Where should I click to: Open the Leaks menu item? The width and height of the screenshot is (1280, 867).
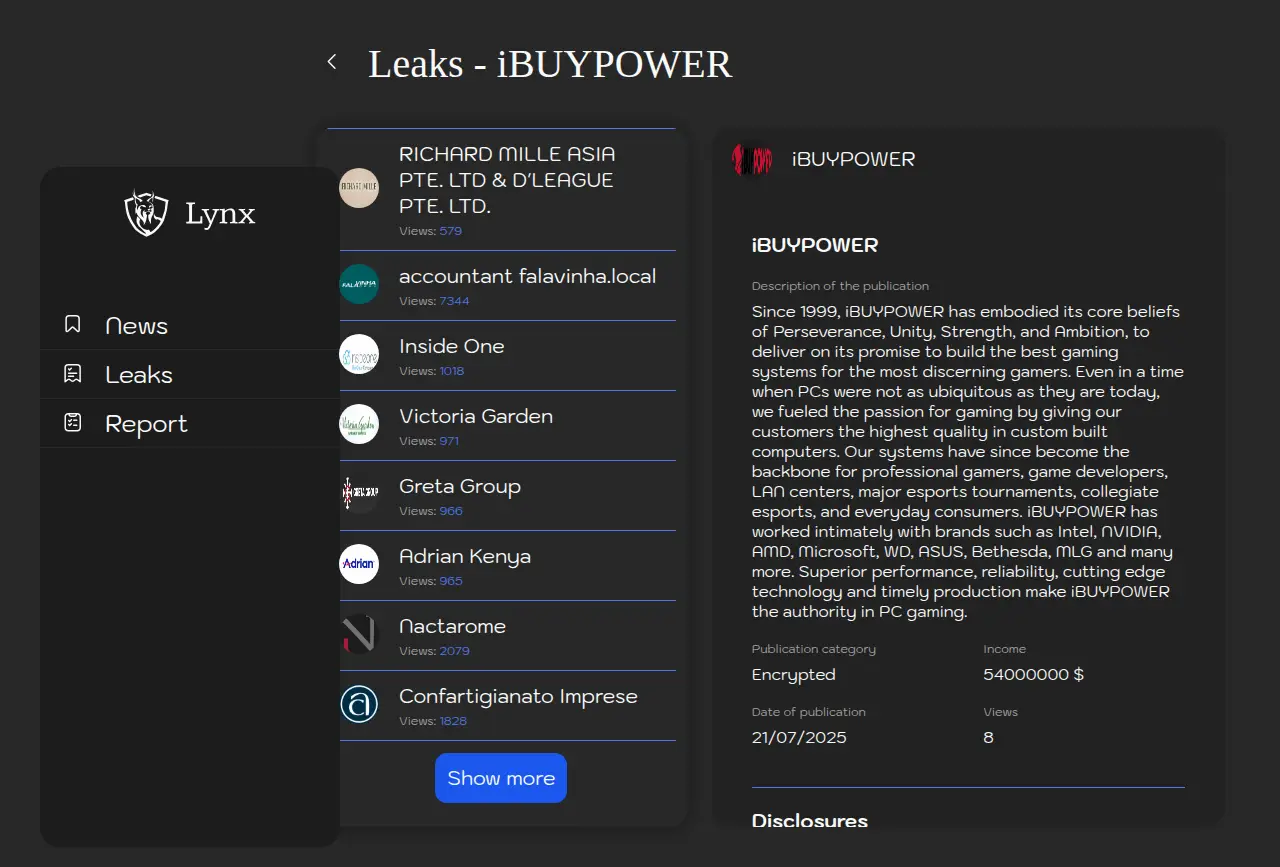pos(139,375)
